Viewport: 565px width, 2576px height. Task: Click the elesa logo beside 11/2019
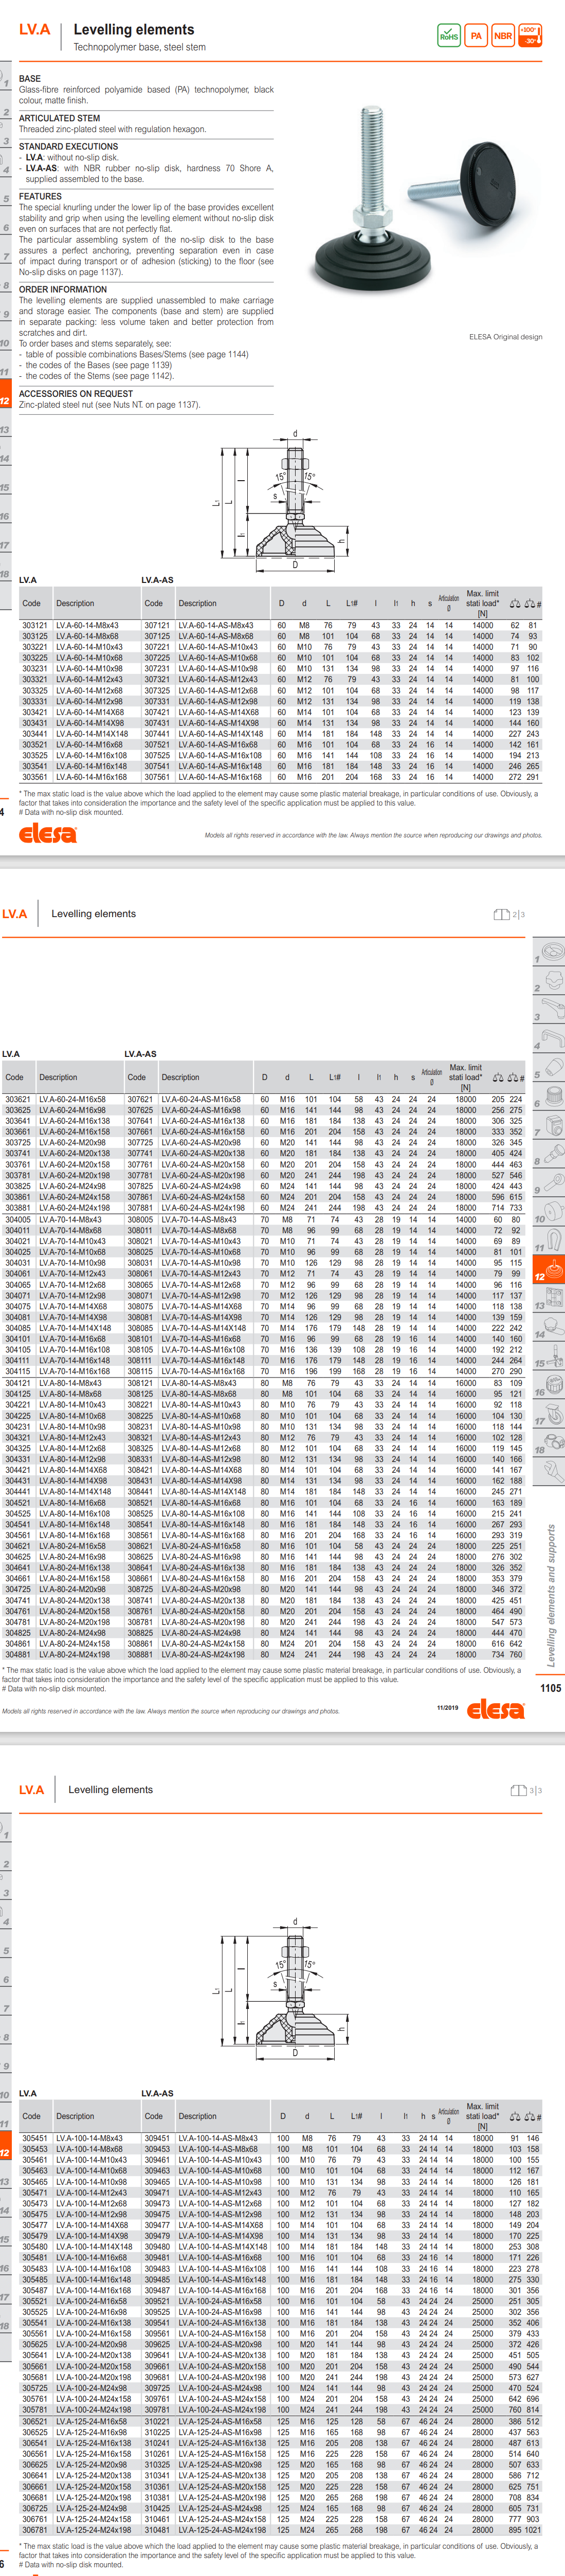click(x=495, y=1709)
